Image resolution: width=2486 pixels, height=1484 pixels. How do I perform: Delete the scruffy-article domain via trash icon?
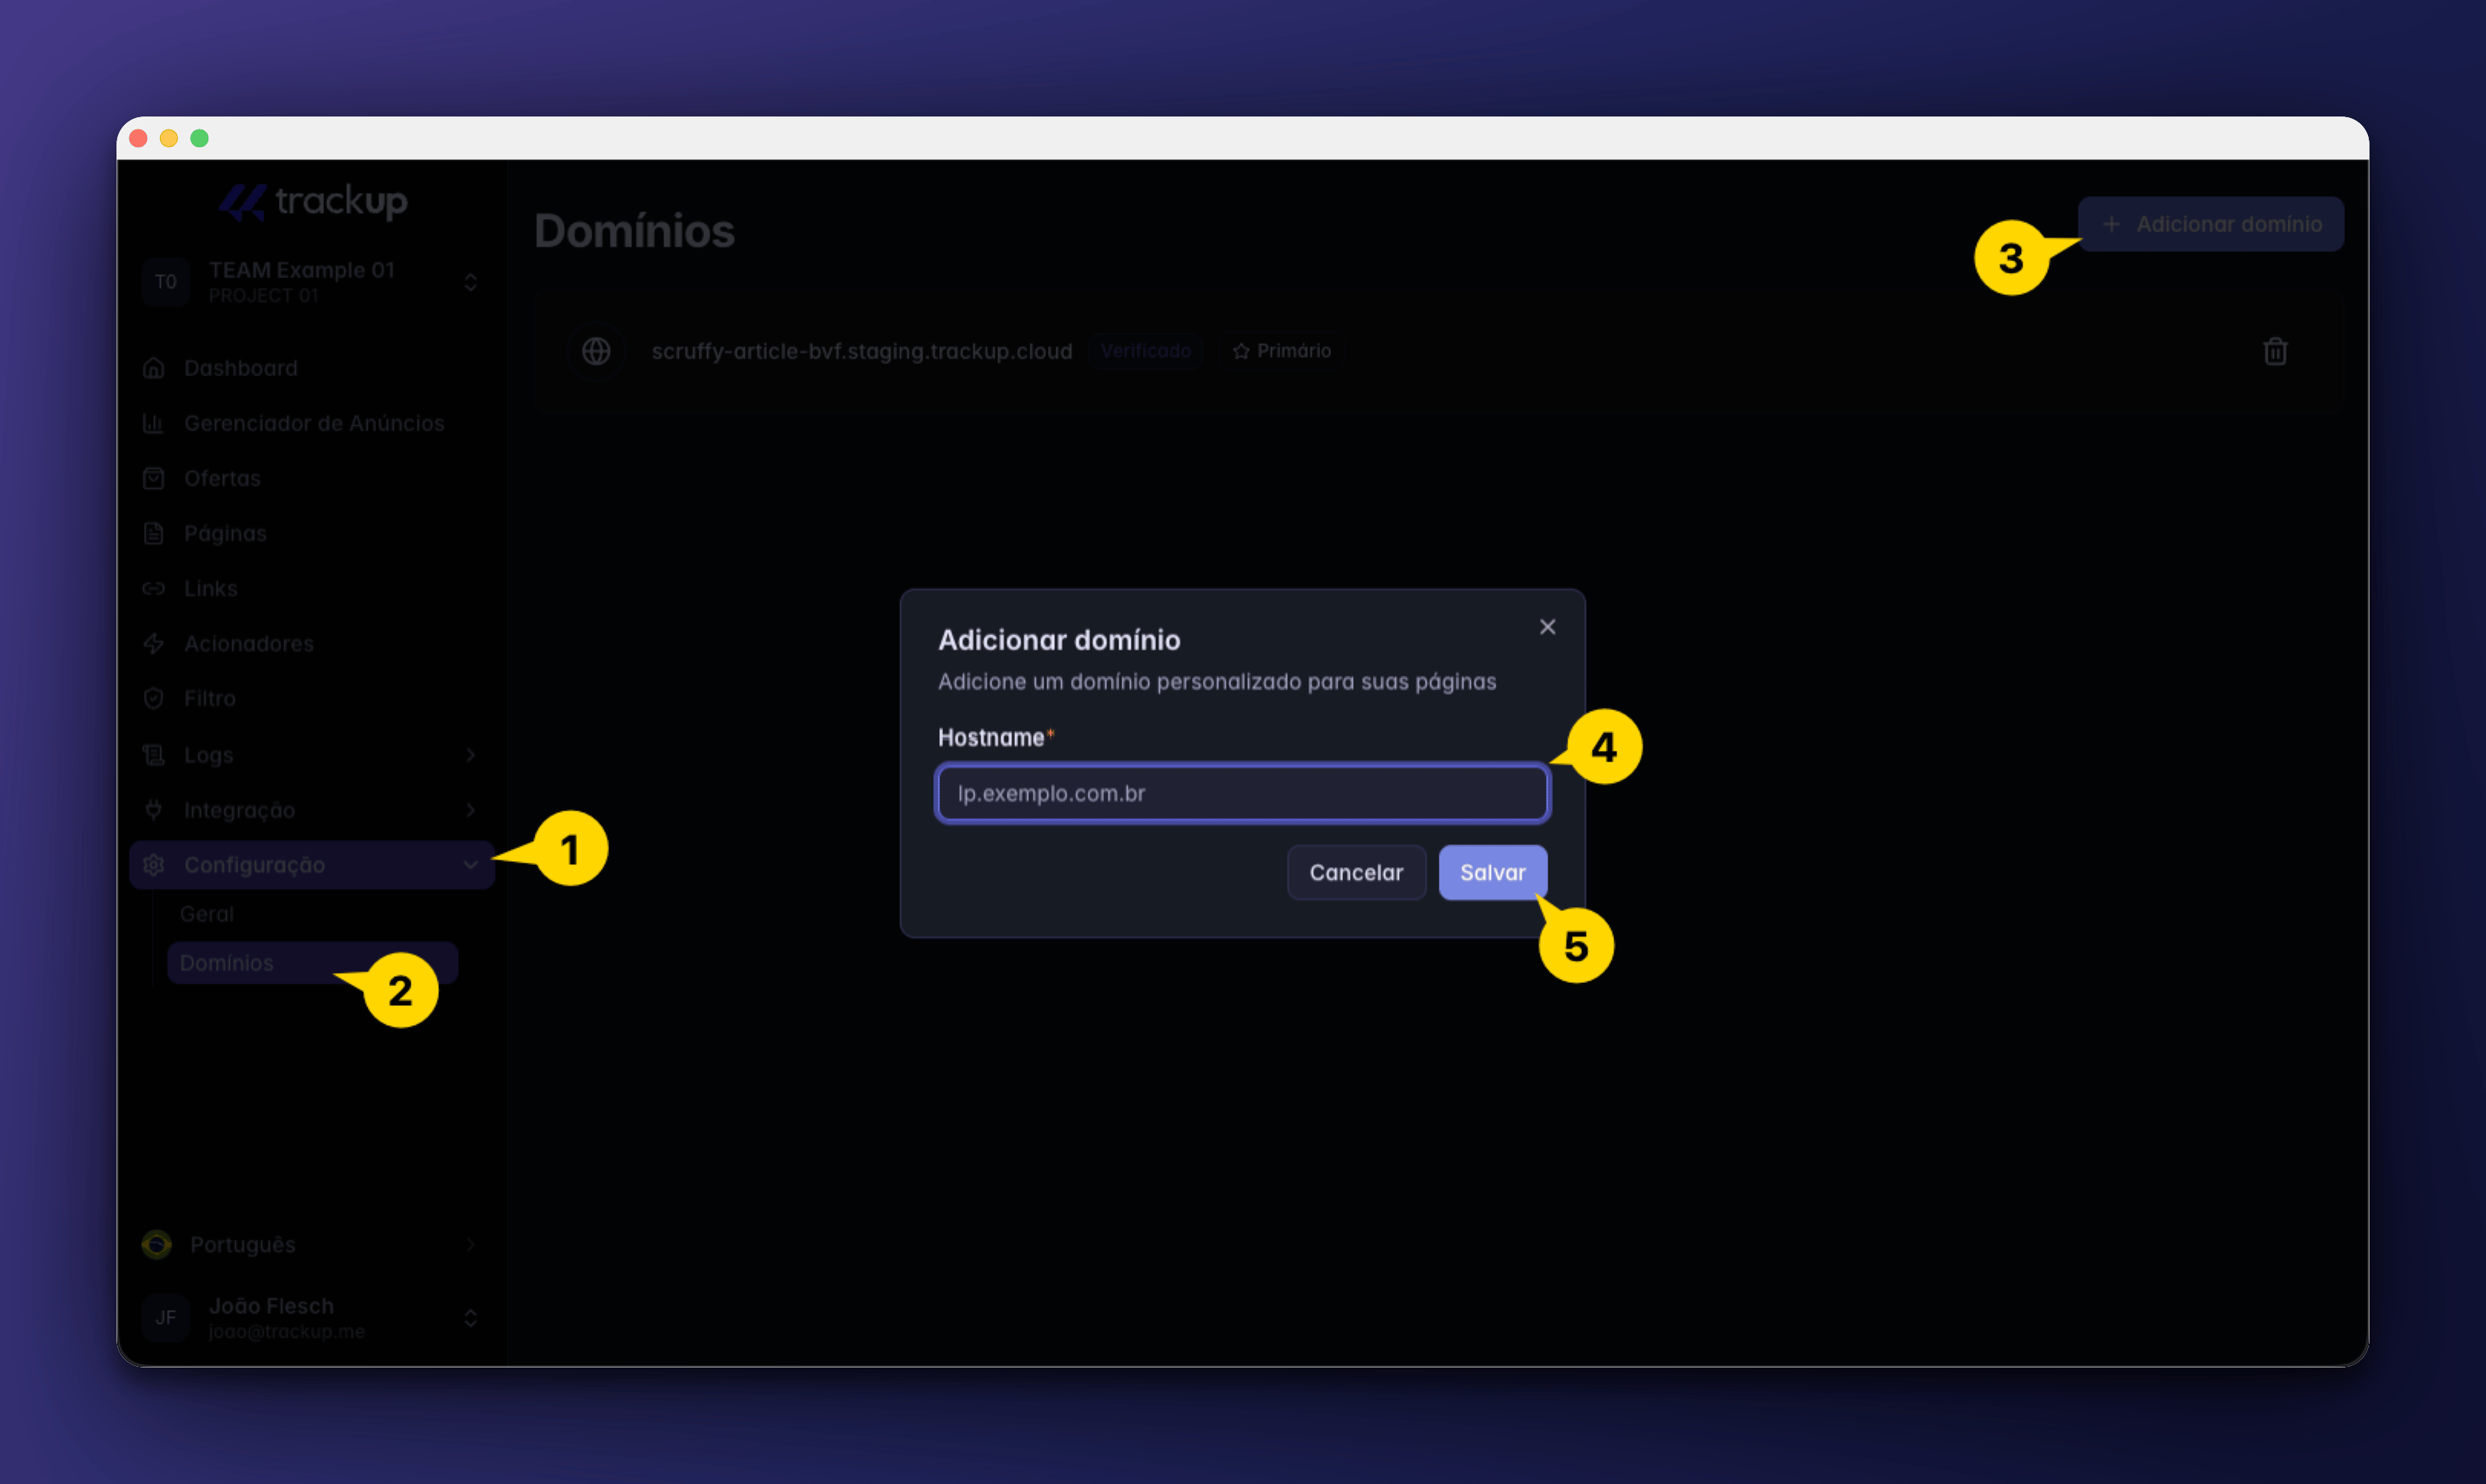click(2275, 351)
